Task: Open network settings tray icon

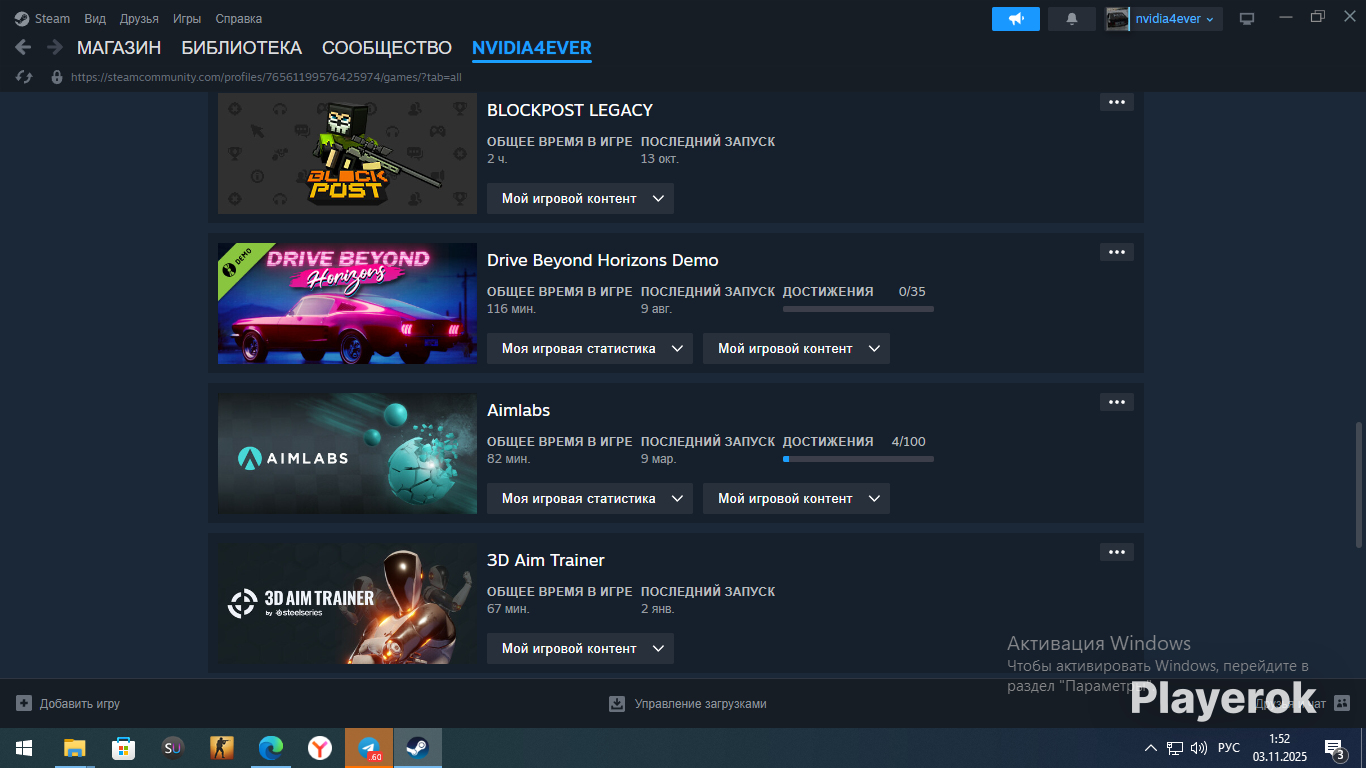Action: [1175, 748]
